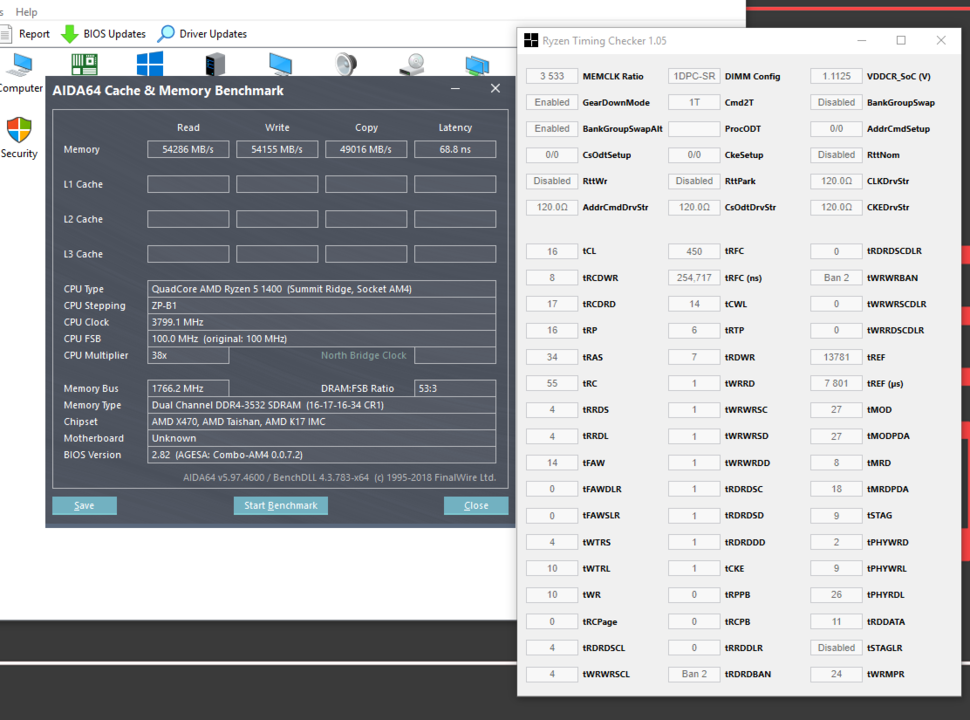Click the empty L3 Cache Latency field
Image resolution: width=970 pixels, height=720 pixels.
[455, 254]
